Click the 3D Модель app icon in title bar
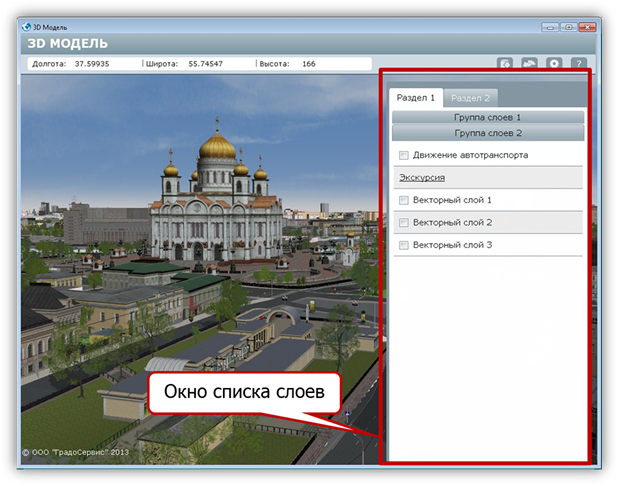 pyautogui.click(x=27, y=27)
